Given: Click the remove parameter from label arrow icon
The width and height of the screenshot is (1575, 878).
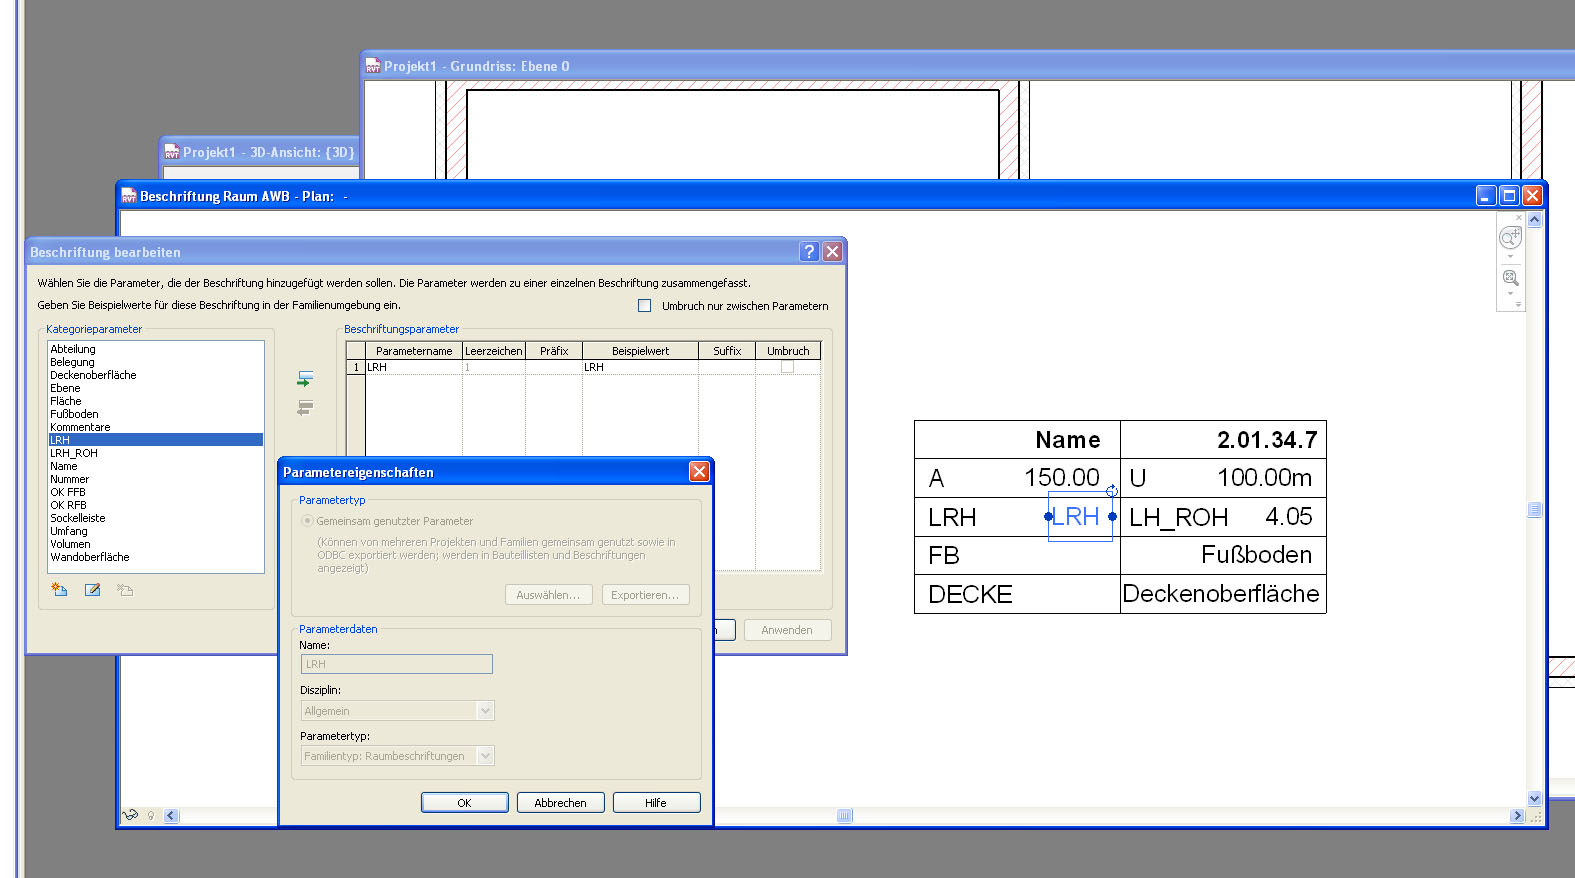Looking at the screenshot, I should tap(305, 407).
